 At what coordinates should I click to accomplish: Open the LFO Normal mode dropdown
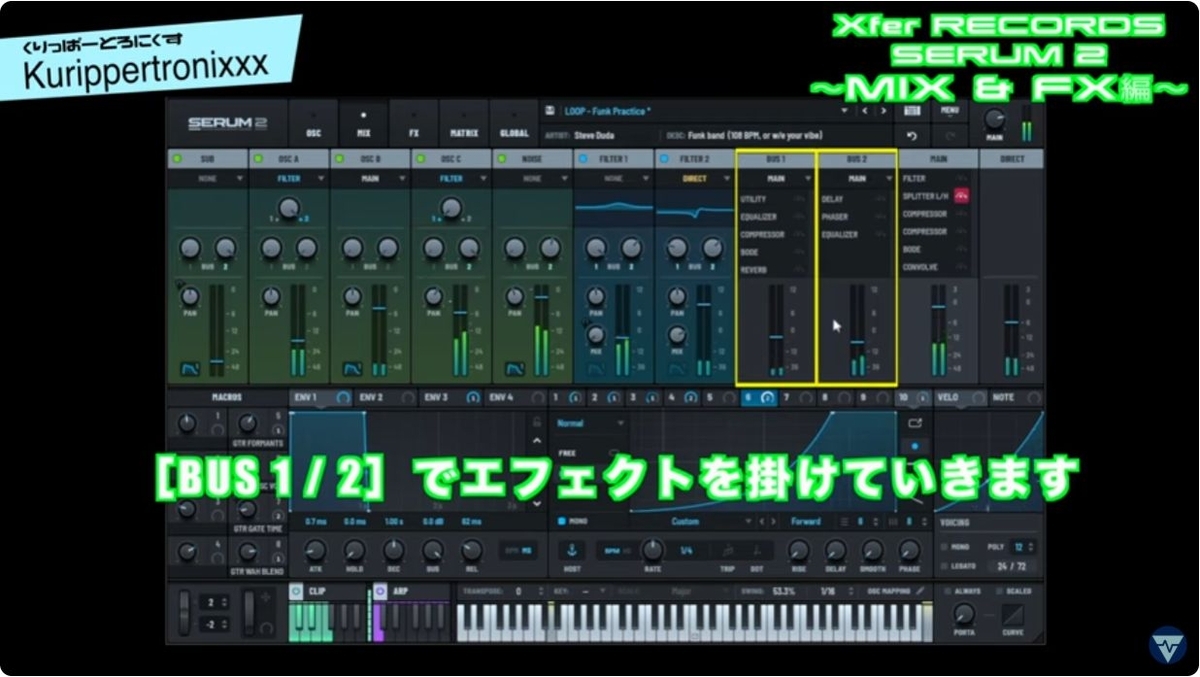[591, 423]
